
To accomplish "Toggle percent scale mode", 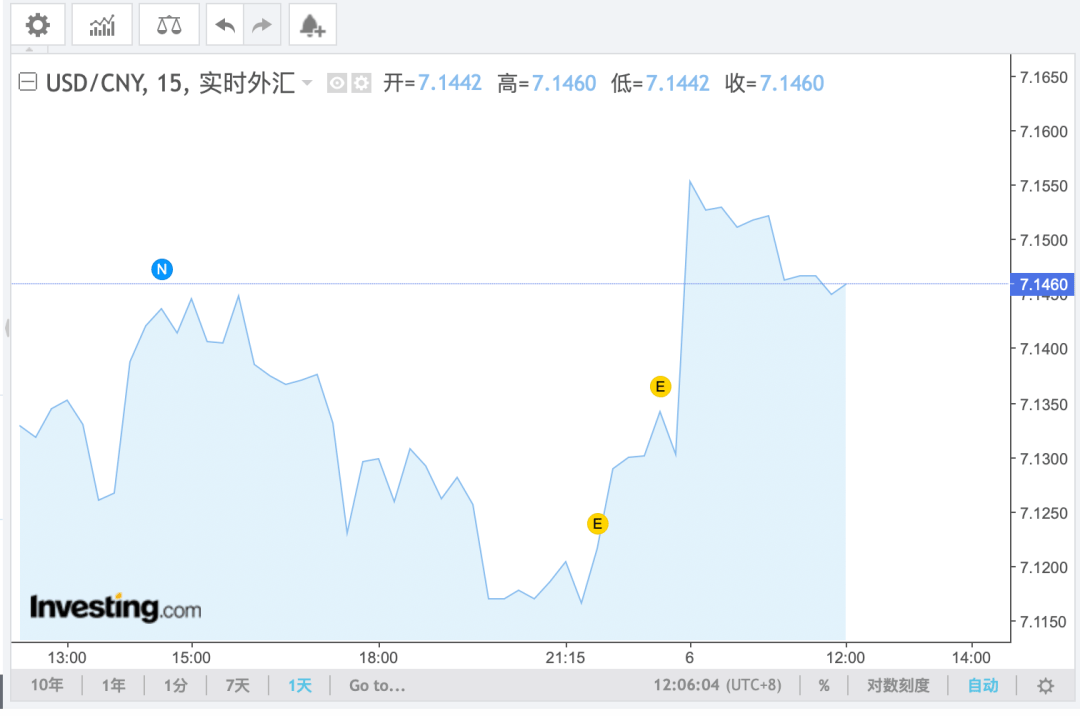I will pos(824,686).
